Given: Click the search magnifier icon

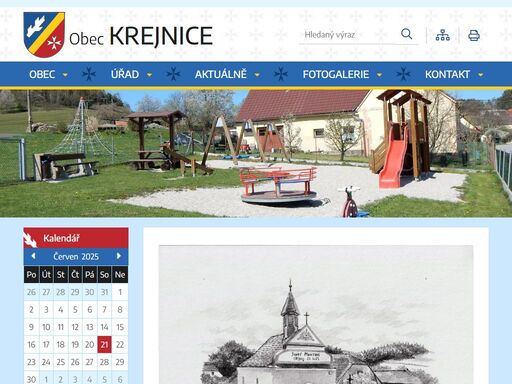Looking at the screenshot, I should (x=406, y=34).
